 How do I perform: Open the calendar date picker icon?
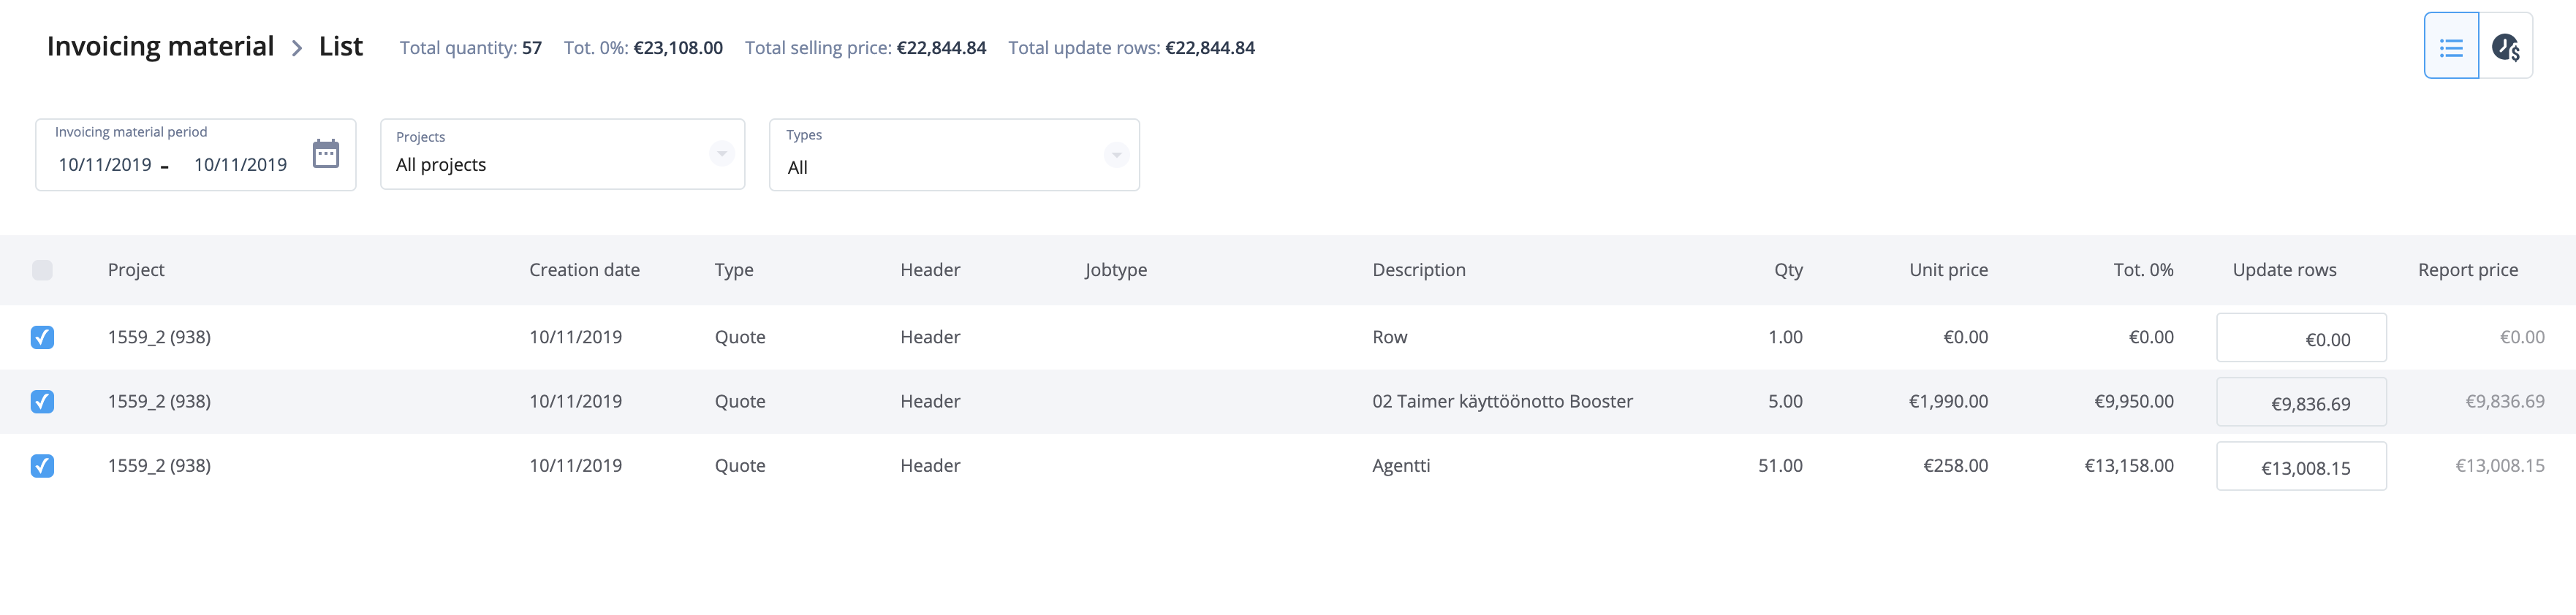(326, 154)
